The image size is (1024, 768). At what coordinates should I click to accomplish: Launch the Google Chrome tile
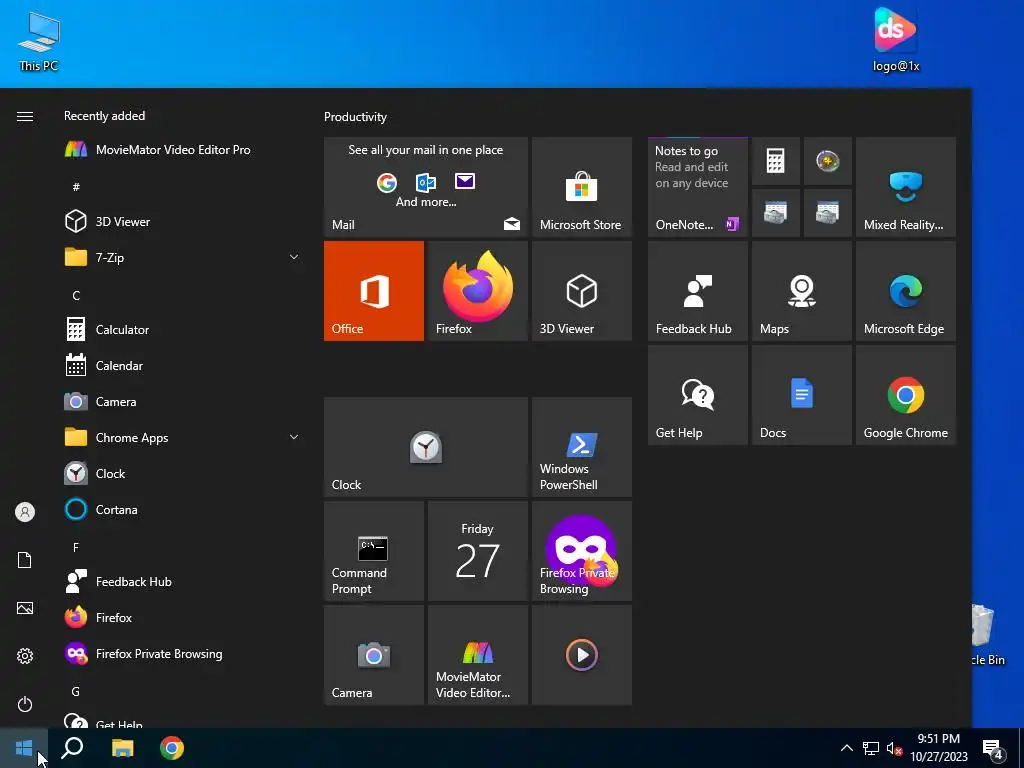906,395
